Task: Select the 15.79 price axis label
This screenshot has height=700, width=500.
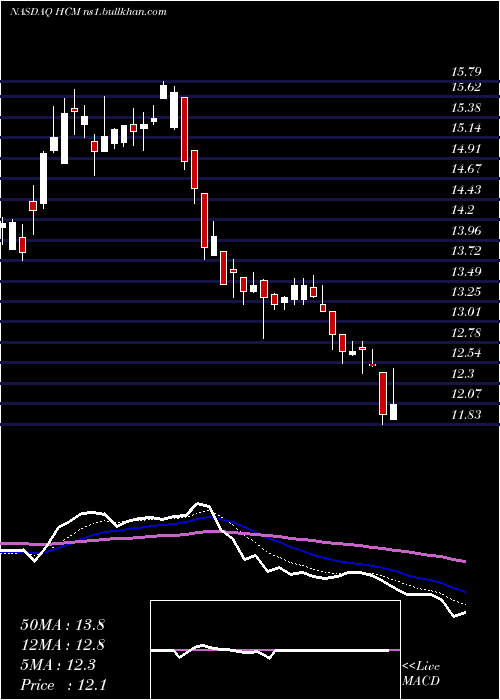Action: pos(466,72)
